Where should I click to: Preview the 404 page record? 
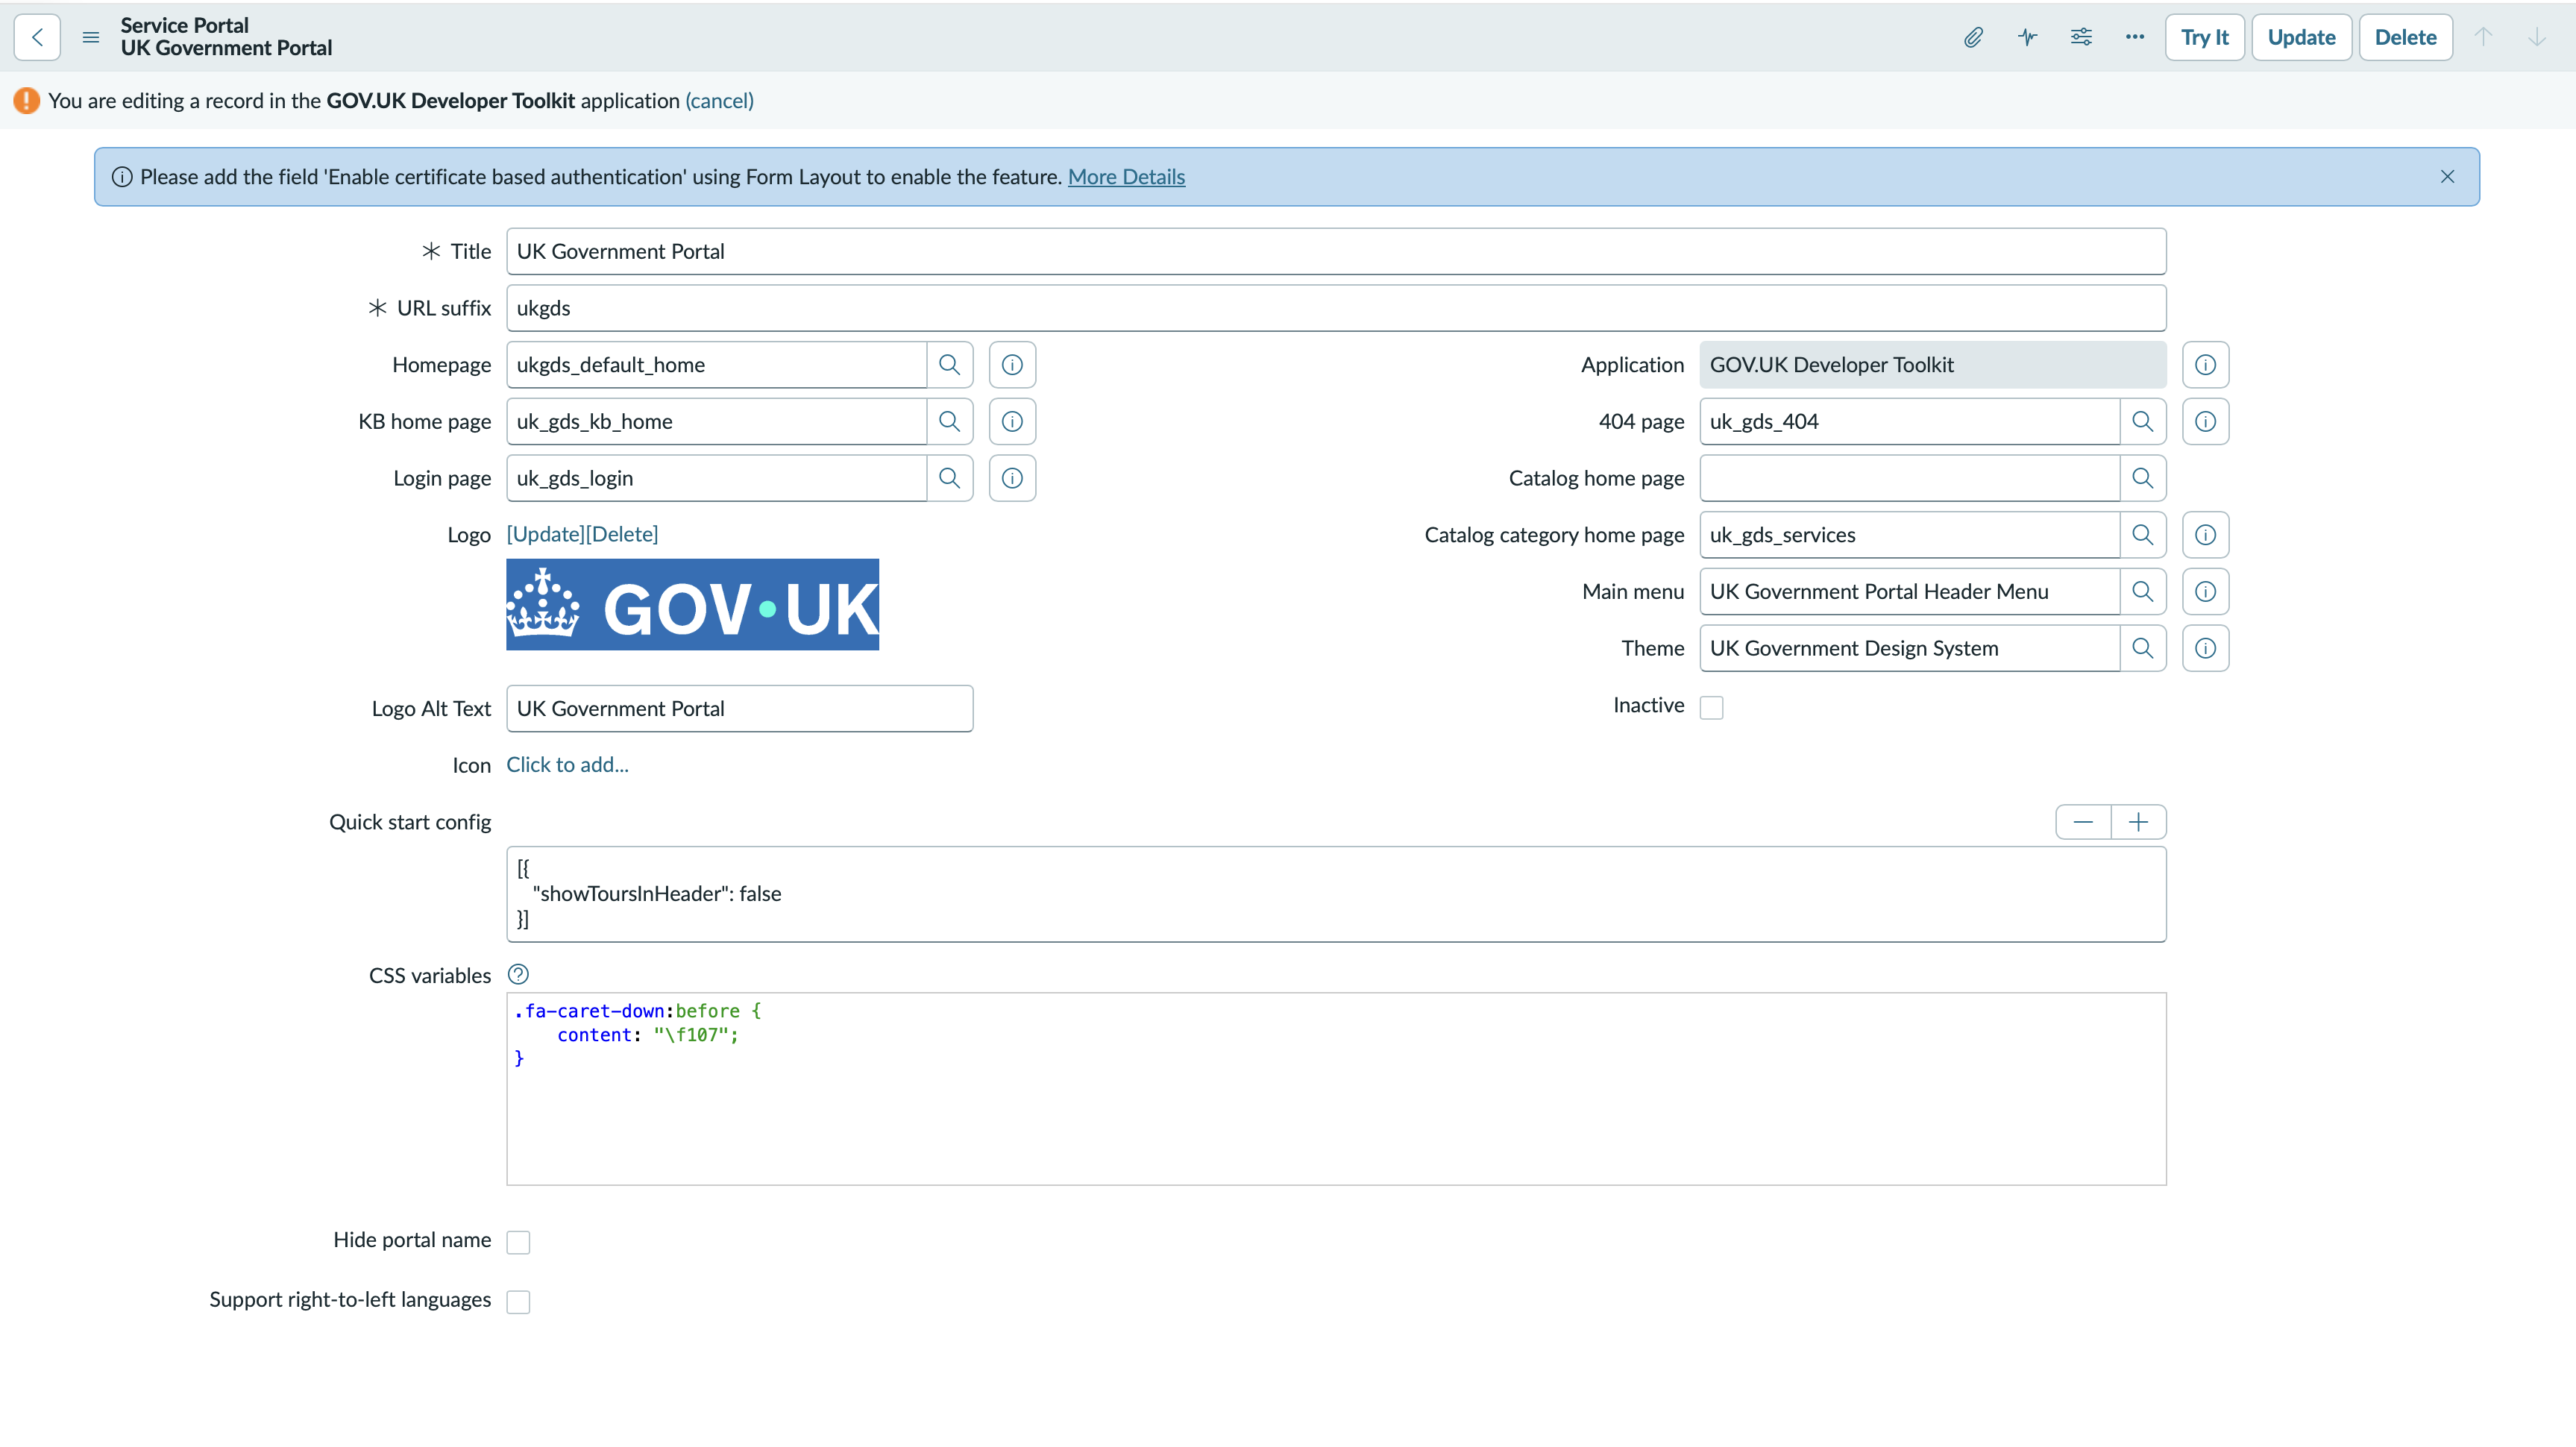(x=2205, y=422)
